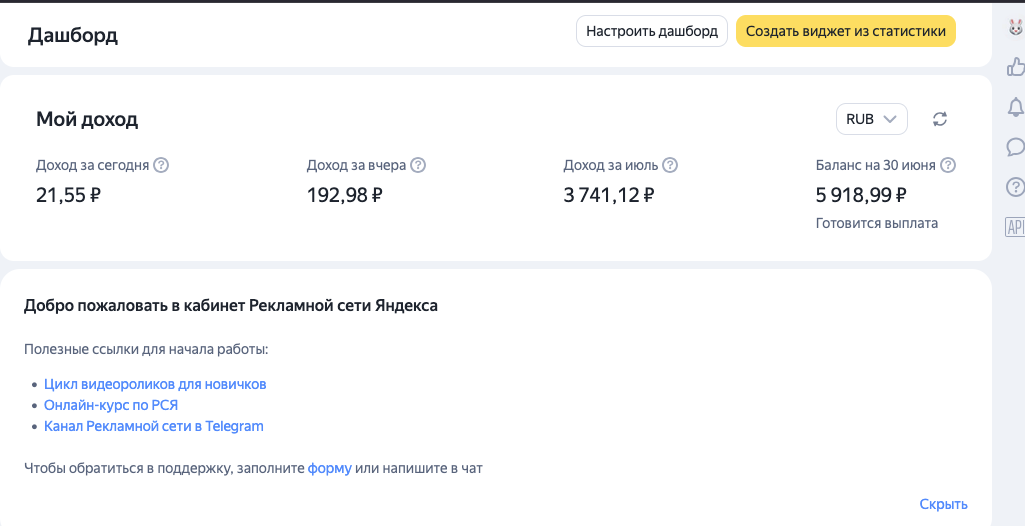
Task: Select the 192,98 ₽ yesterday income value
Action: coord(344,195)
